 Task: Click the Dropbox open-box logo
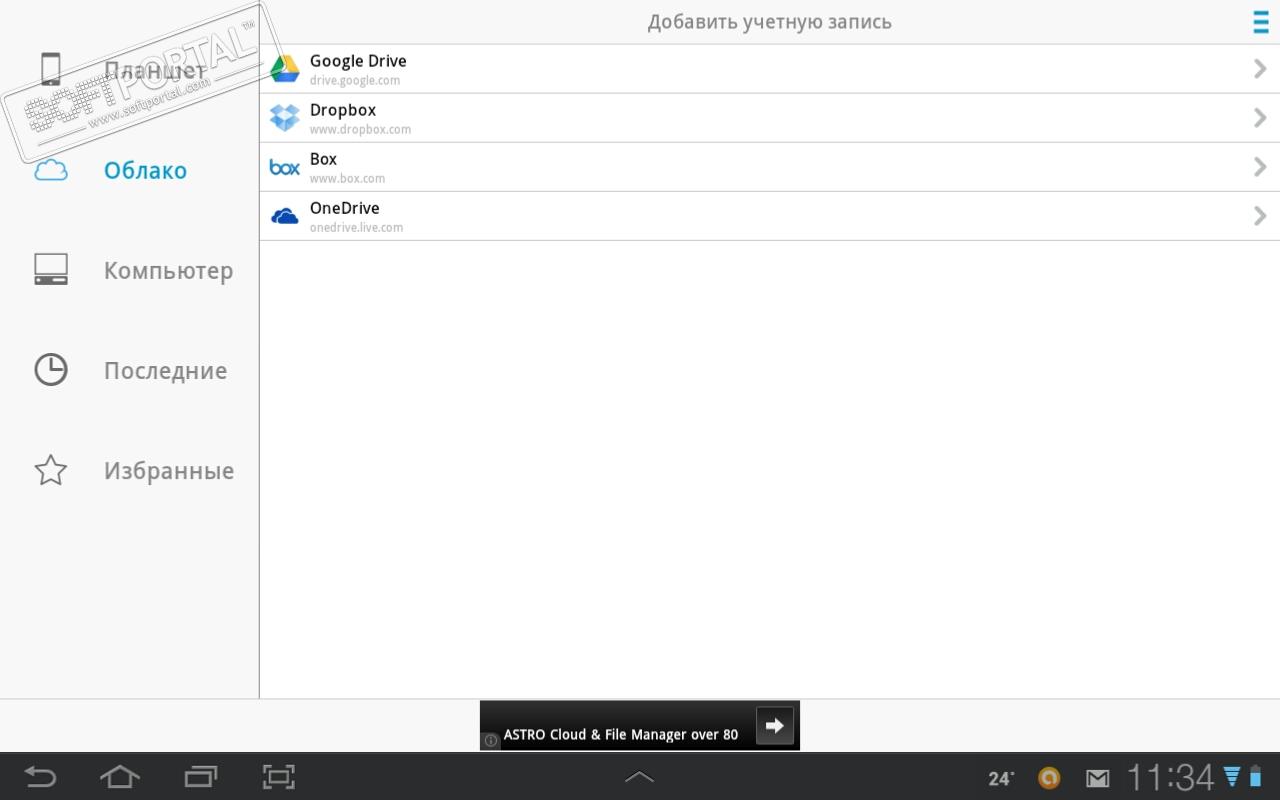[x=285, y=118]
